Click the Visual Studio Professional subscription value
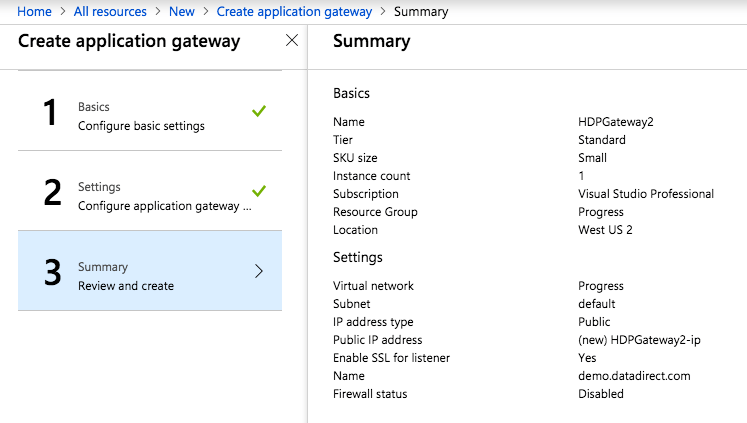 645,194
